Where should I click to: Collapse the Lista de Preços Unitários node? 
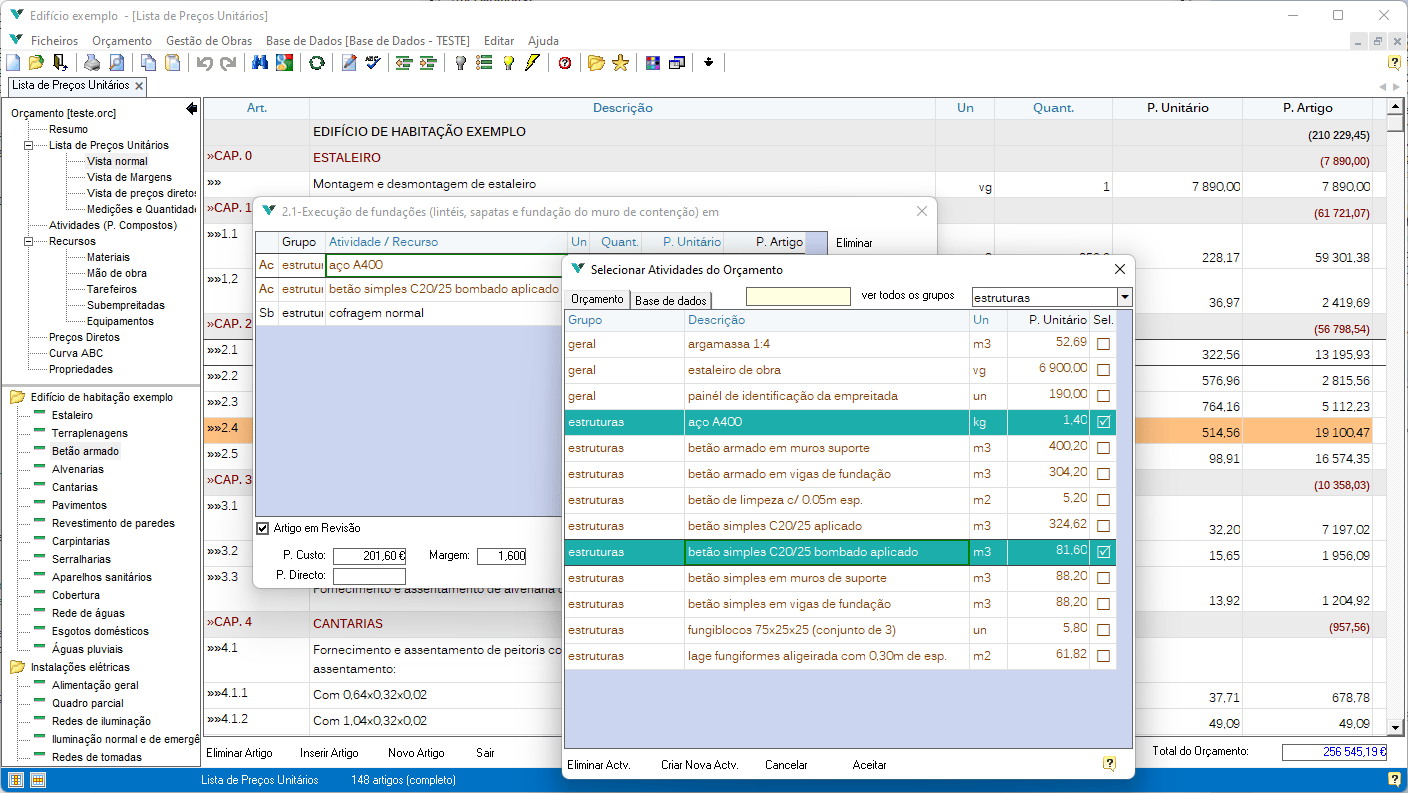28,145
